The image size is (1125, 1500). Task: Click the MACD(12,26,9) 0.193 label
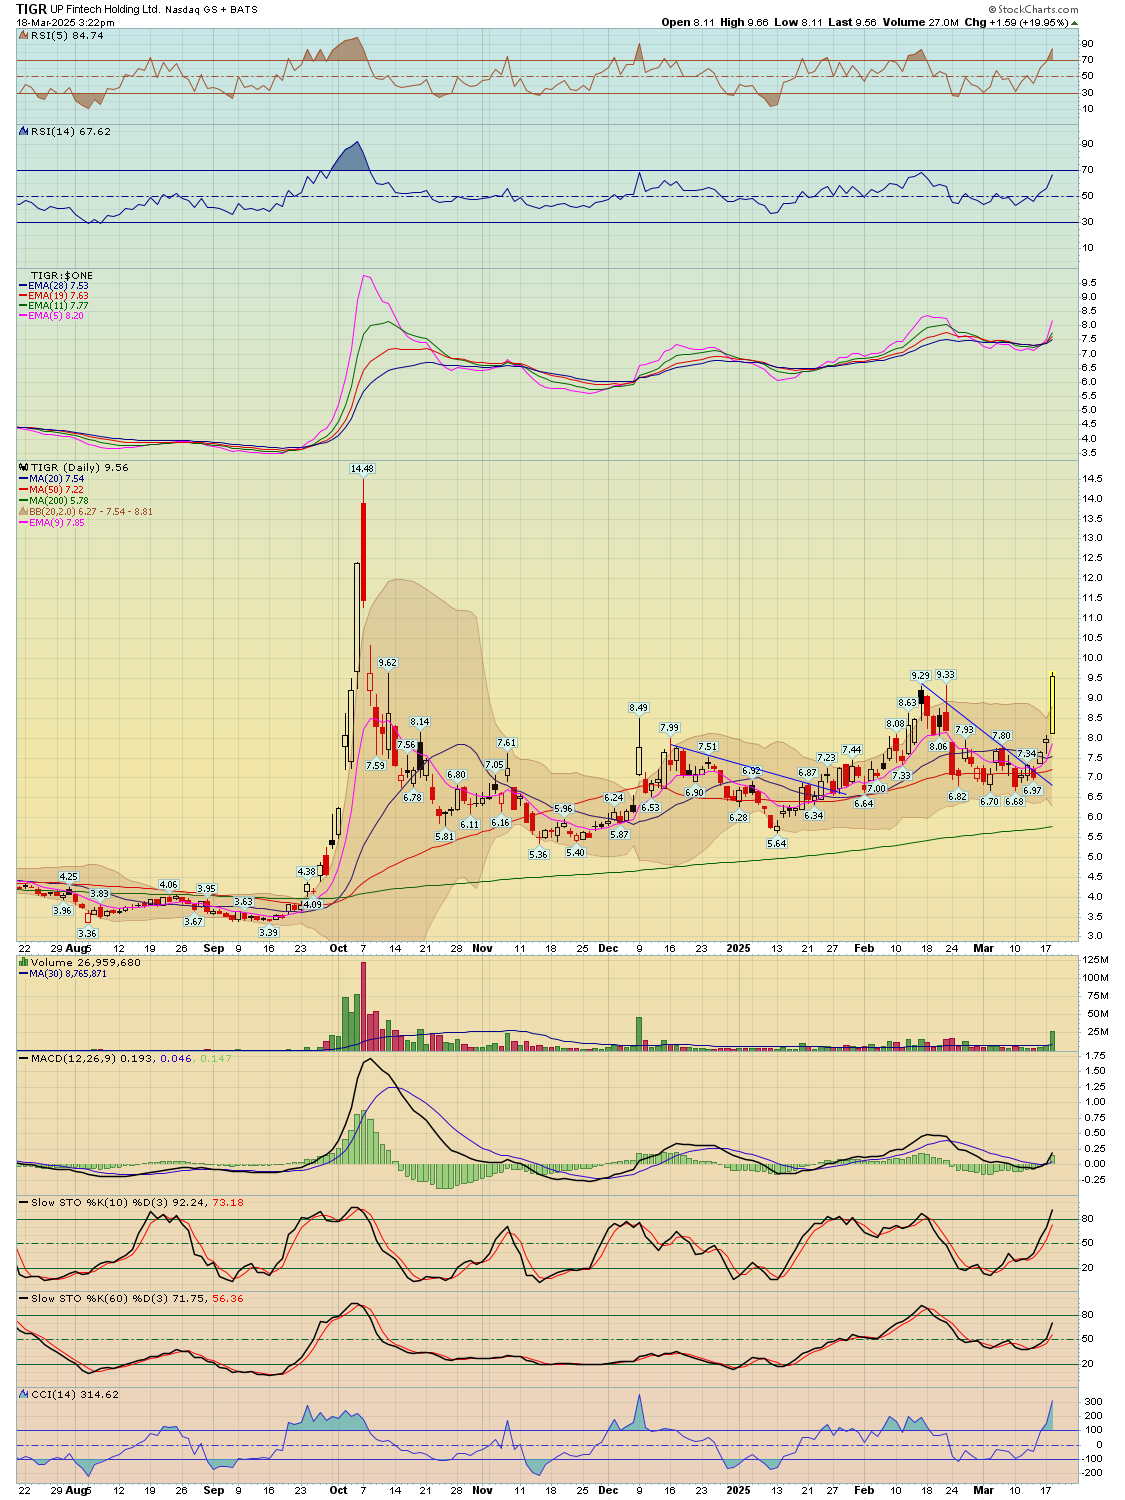point(92,1058)
